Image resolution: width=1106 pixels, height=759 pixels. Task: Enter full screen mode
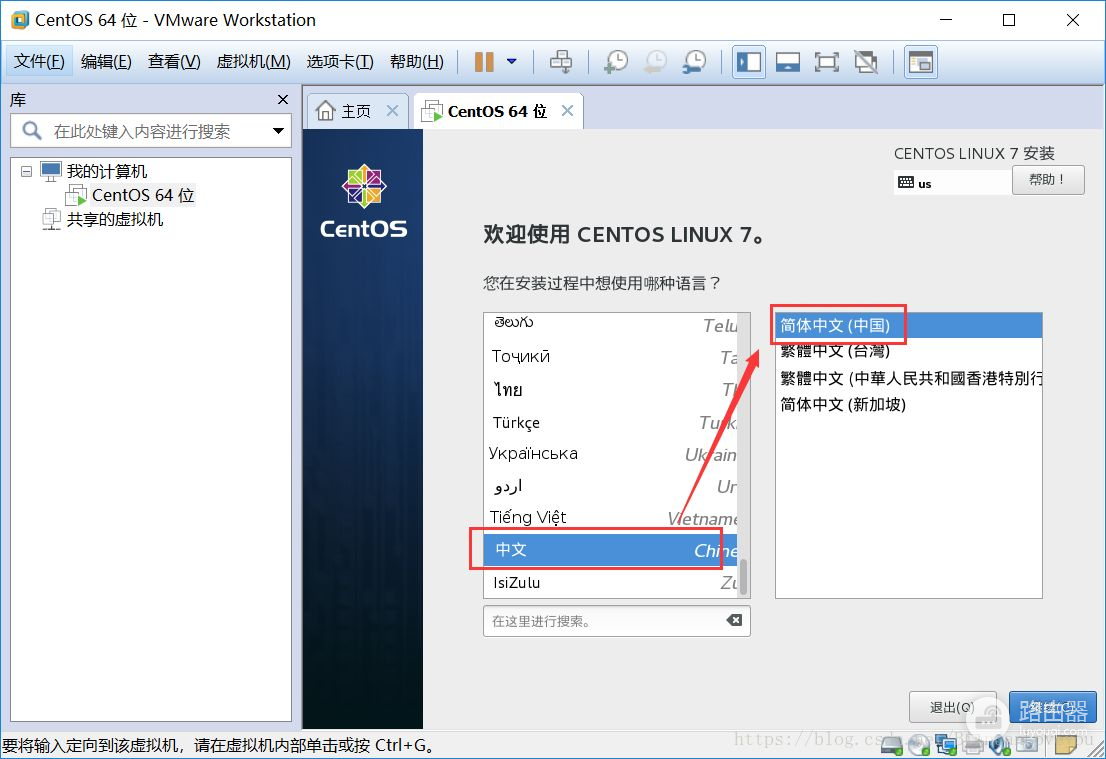826,62
